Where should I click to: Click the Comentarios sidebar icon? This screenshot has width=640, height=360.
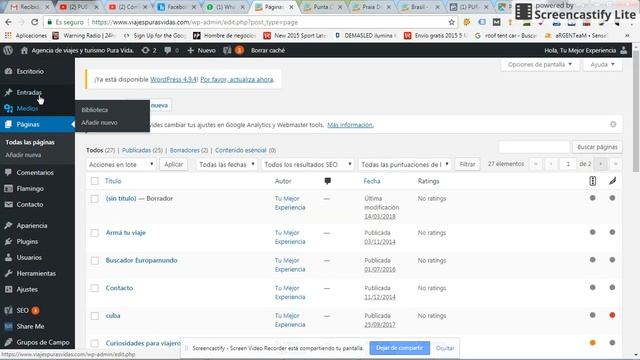point(9,172)
